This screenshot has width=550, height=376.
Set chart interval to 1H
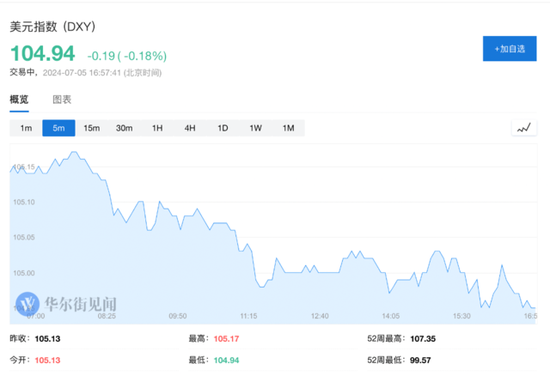coord(157,128)
